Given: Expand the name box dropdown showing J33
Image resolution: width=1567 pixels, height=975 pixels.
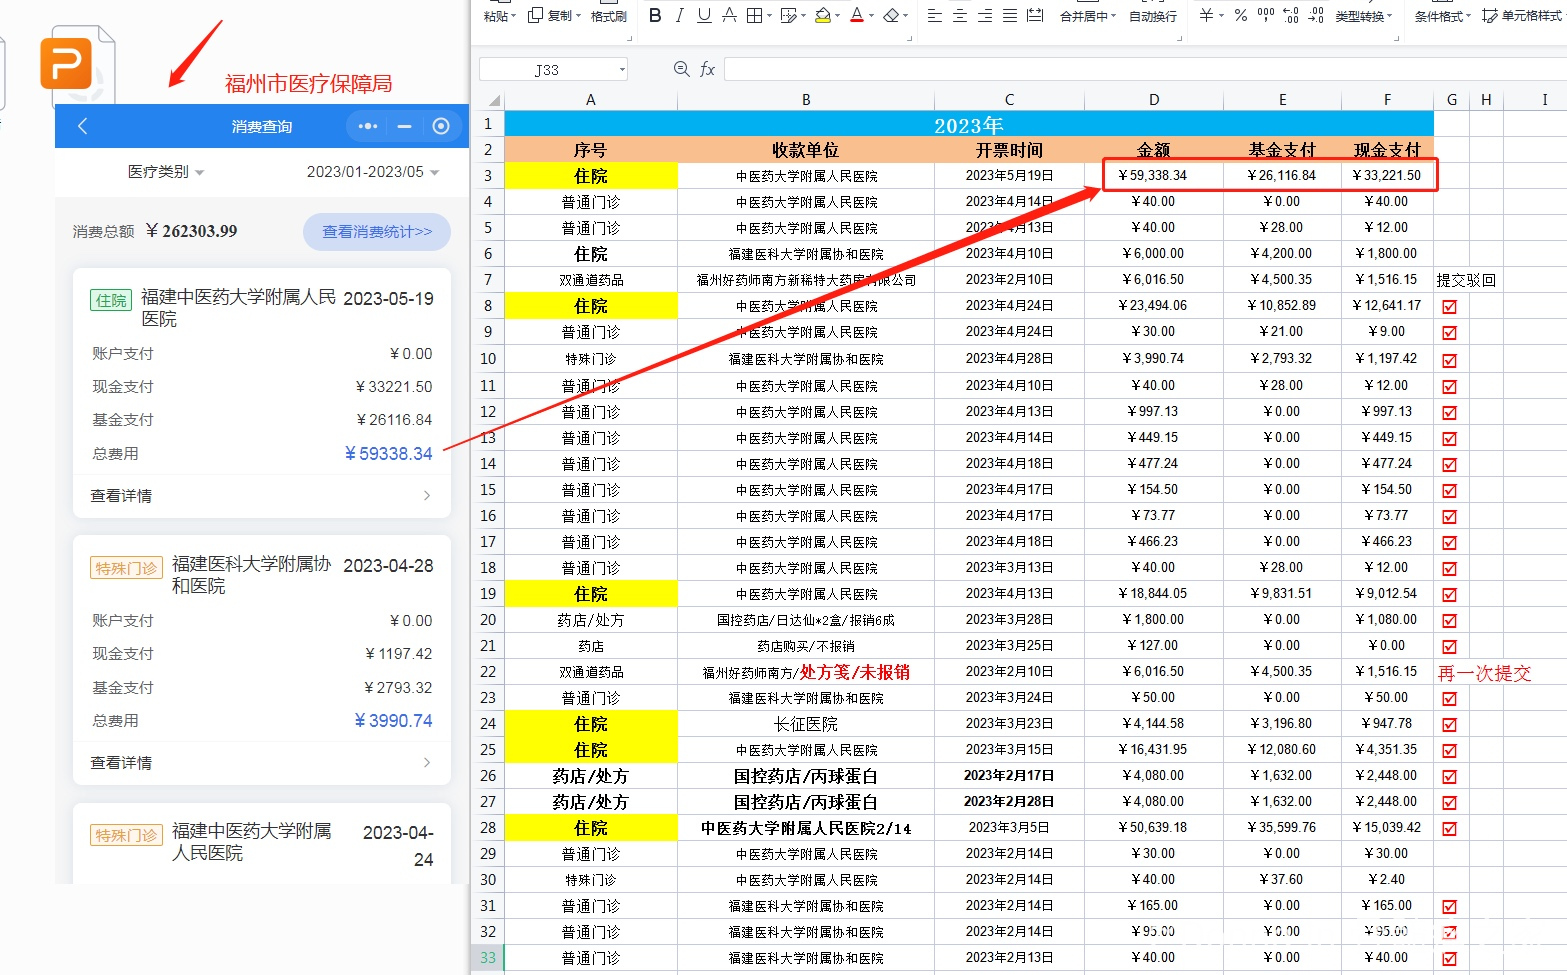Looking at the screenshot, I should point(622,70).
